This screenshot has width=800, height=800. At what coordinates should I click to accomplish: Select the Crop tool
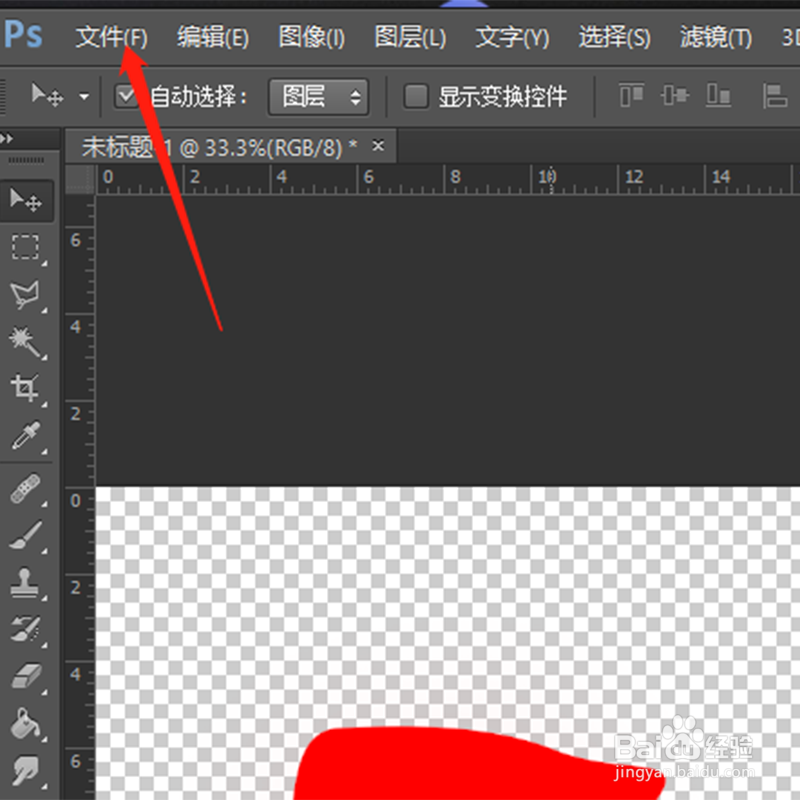click(x=26, y=389)
